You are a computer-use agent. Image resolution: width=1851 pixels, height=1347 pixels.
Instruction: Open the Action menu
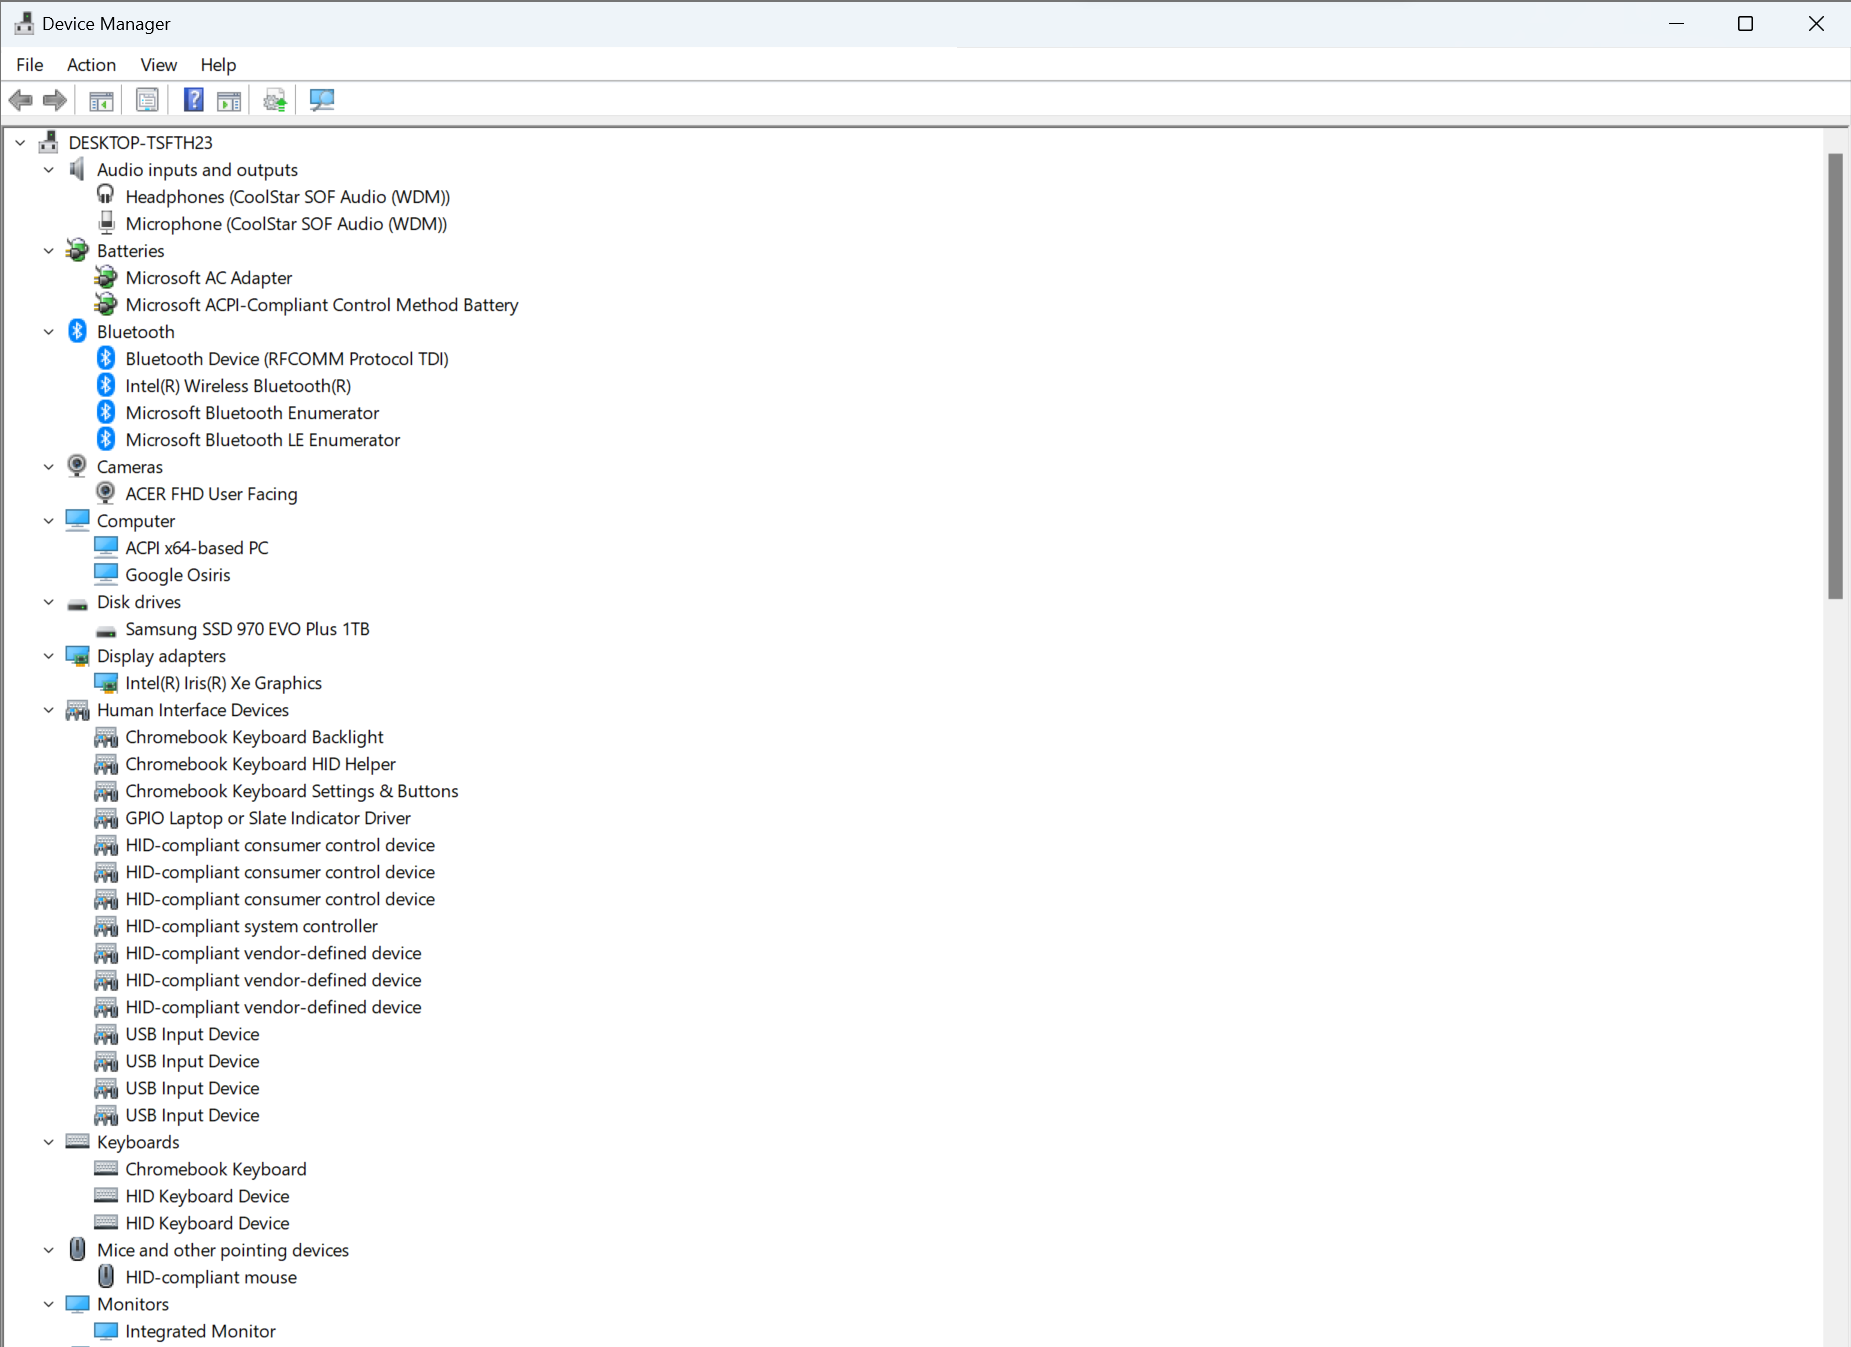[x=91, y=64]
